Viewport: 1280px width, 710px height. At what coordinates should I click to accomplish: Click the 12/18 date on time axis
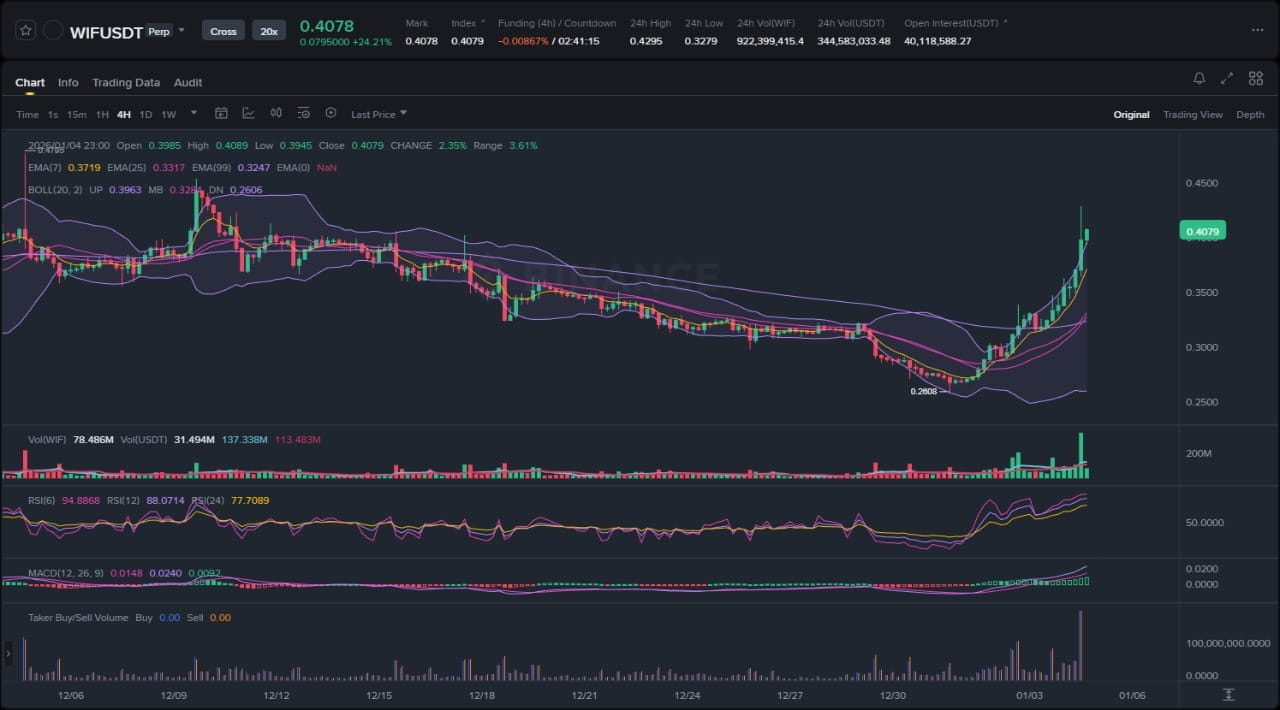point(482,695)
